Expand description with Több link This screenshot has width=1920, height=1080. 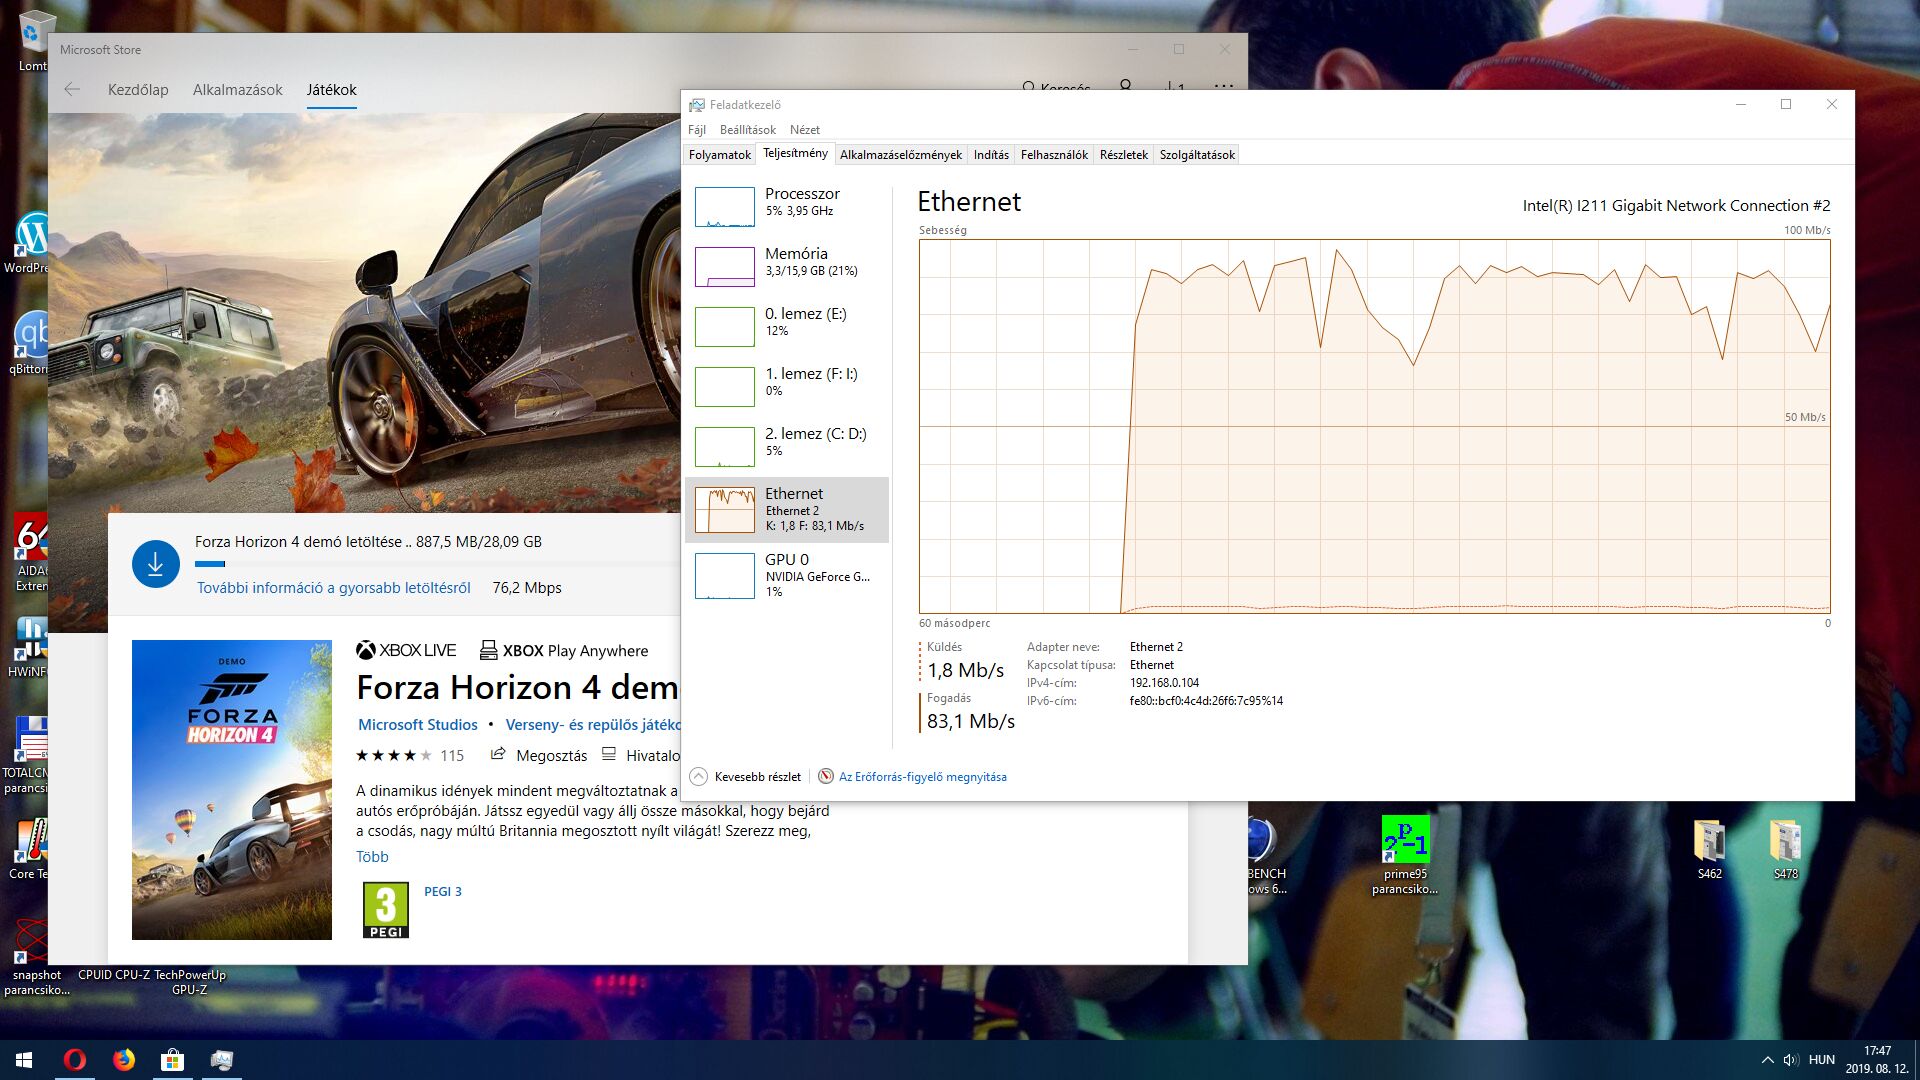point(372,857)
